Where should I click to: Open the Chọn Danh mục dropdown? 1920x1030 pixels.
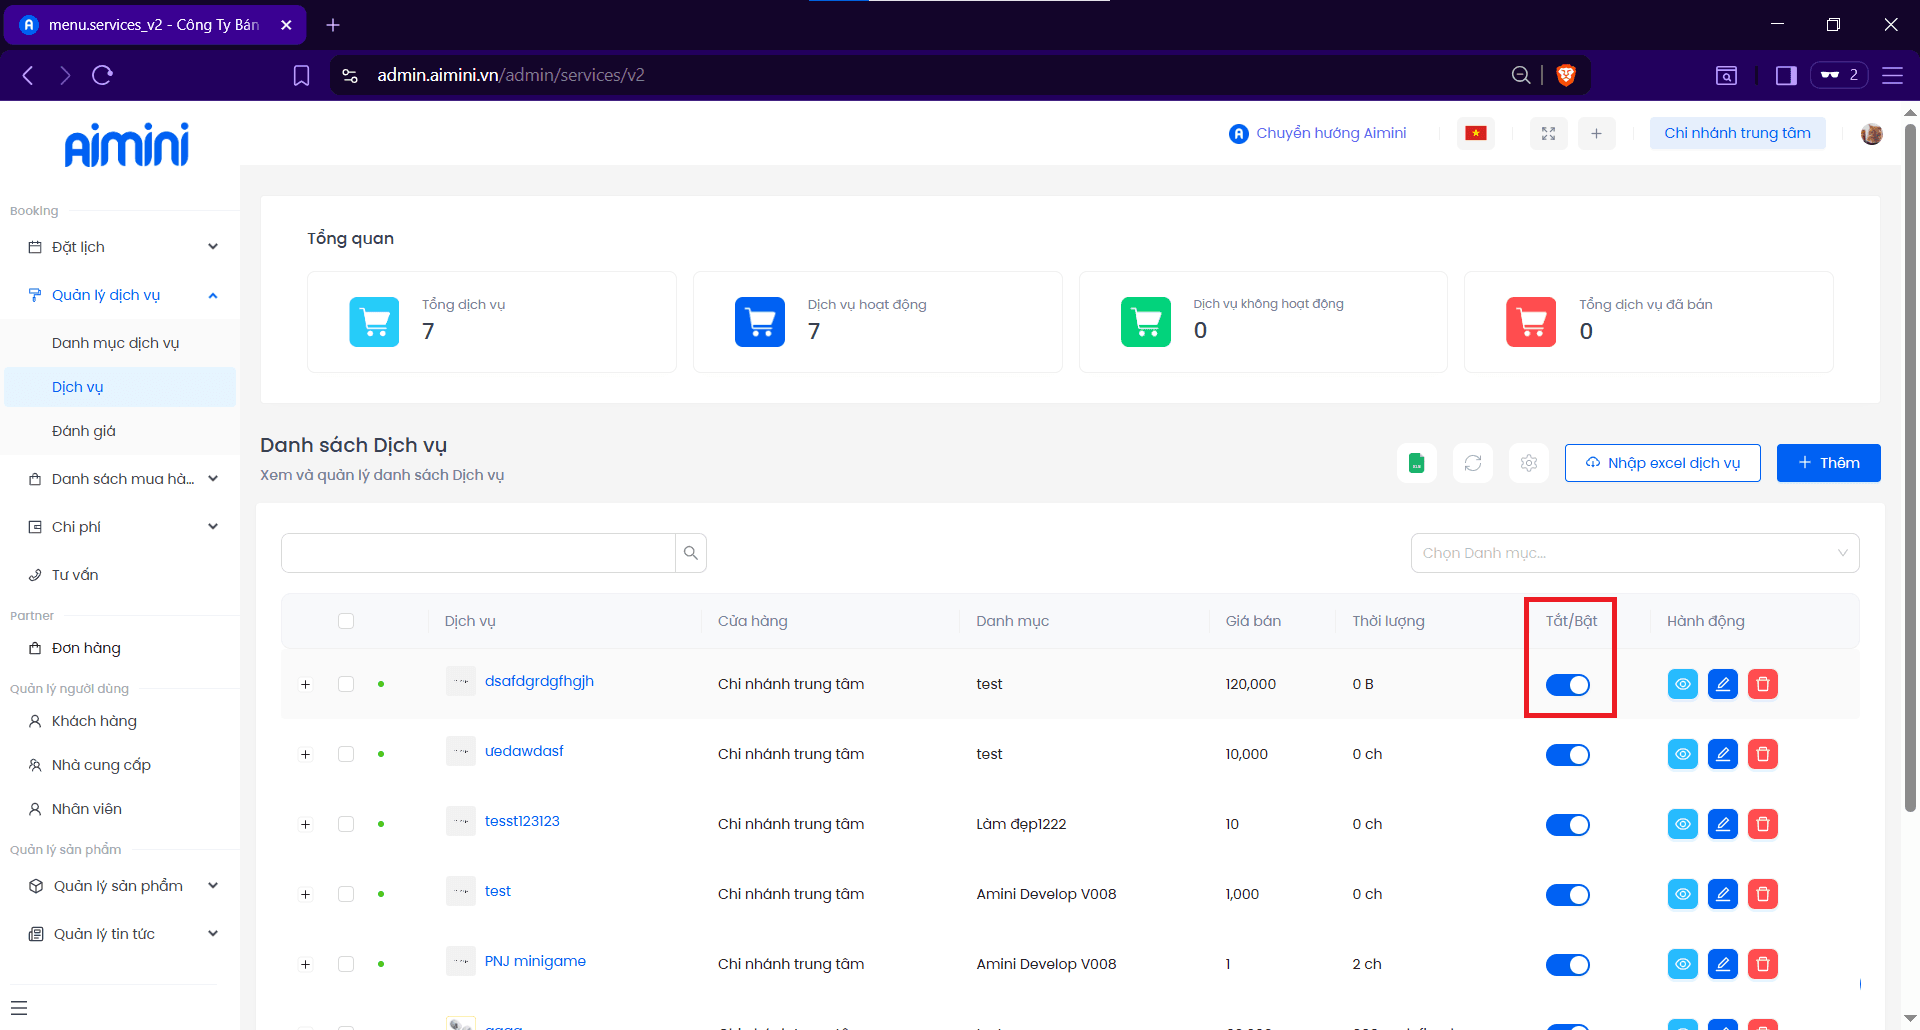pos(1634,553)
